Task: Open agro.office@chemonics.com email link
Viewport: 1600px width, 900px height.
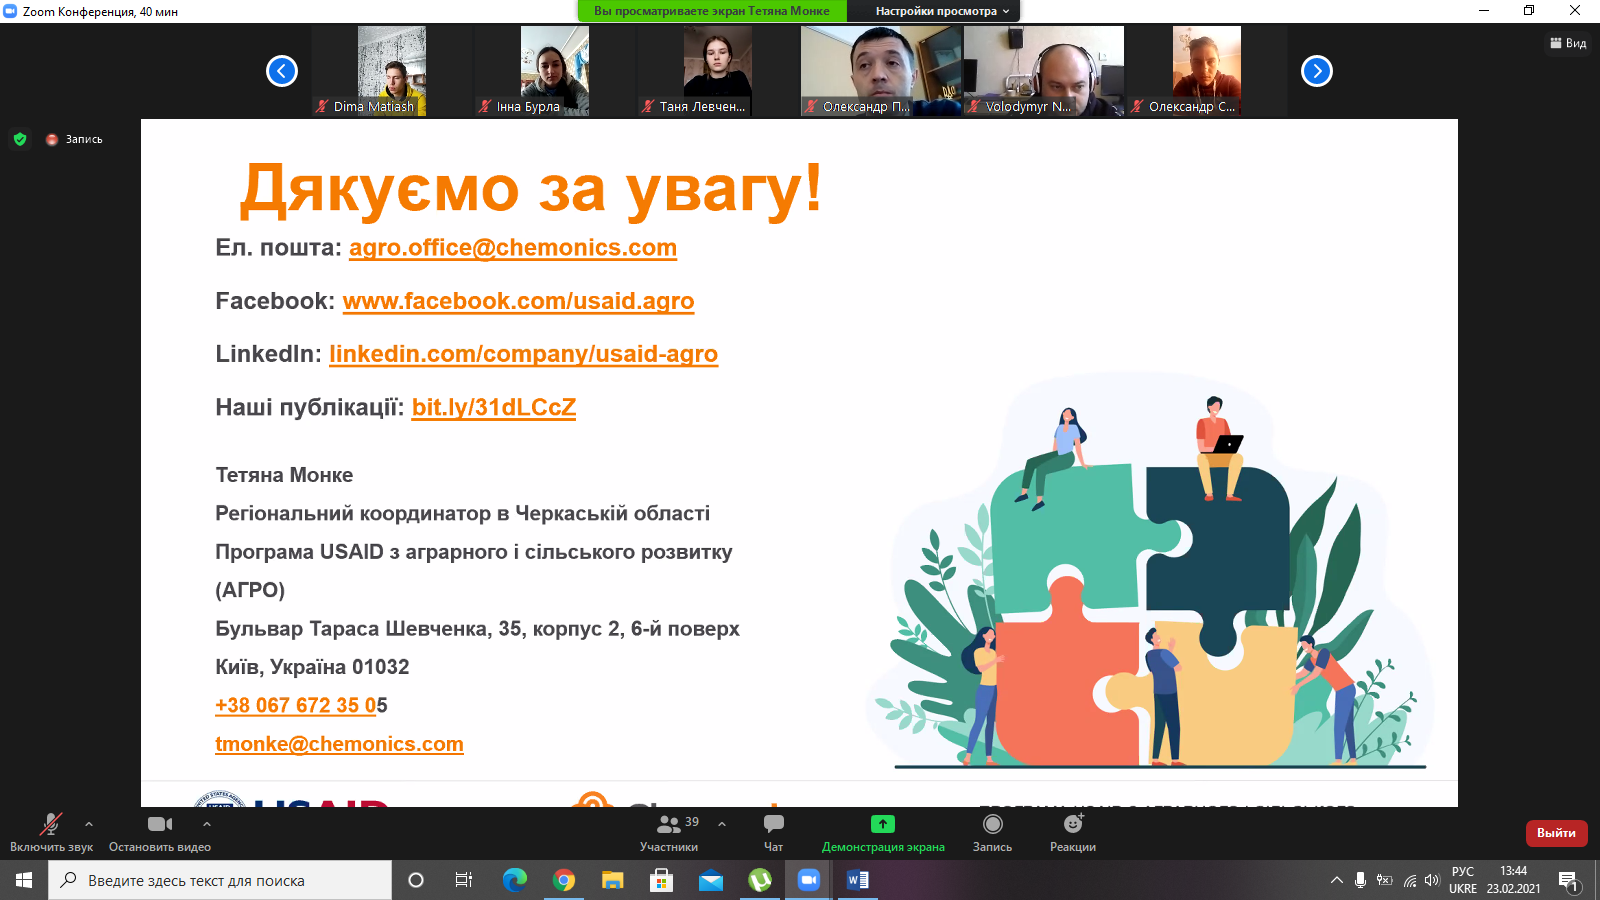Action: pyautogui.click(x=513, y=248)
